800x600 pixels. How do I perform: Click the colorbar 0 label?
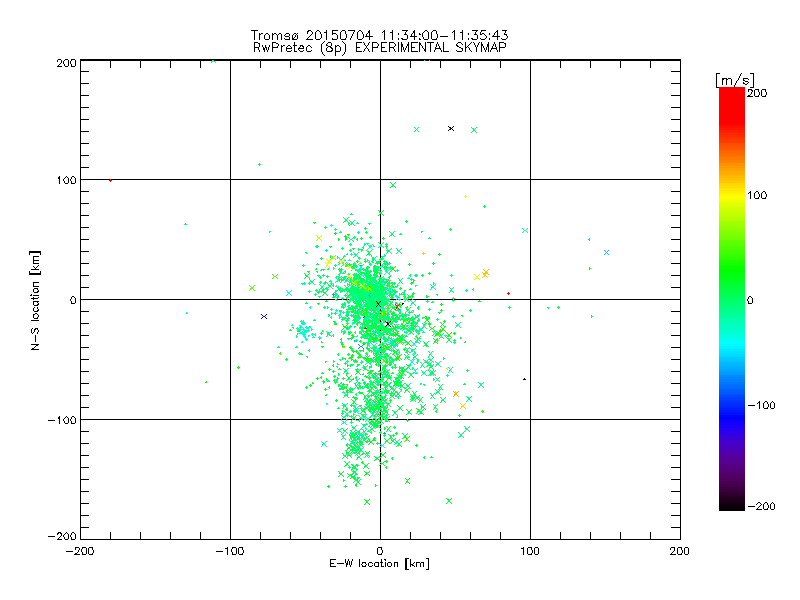[x=750, y=300]
